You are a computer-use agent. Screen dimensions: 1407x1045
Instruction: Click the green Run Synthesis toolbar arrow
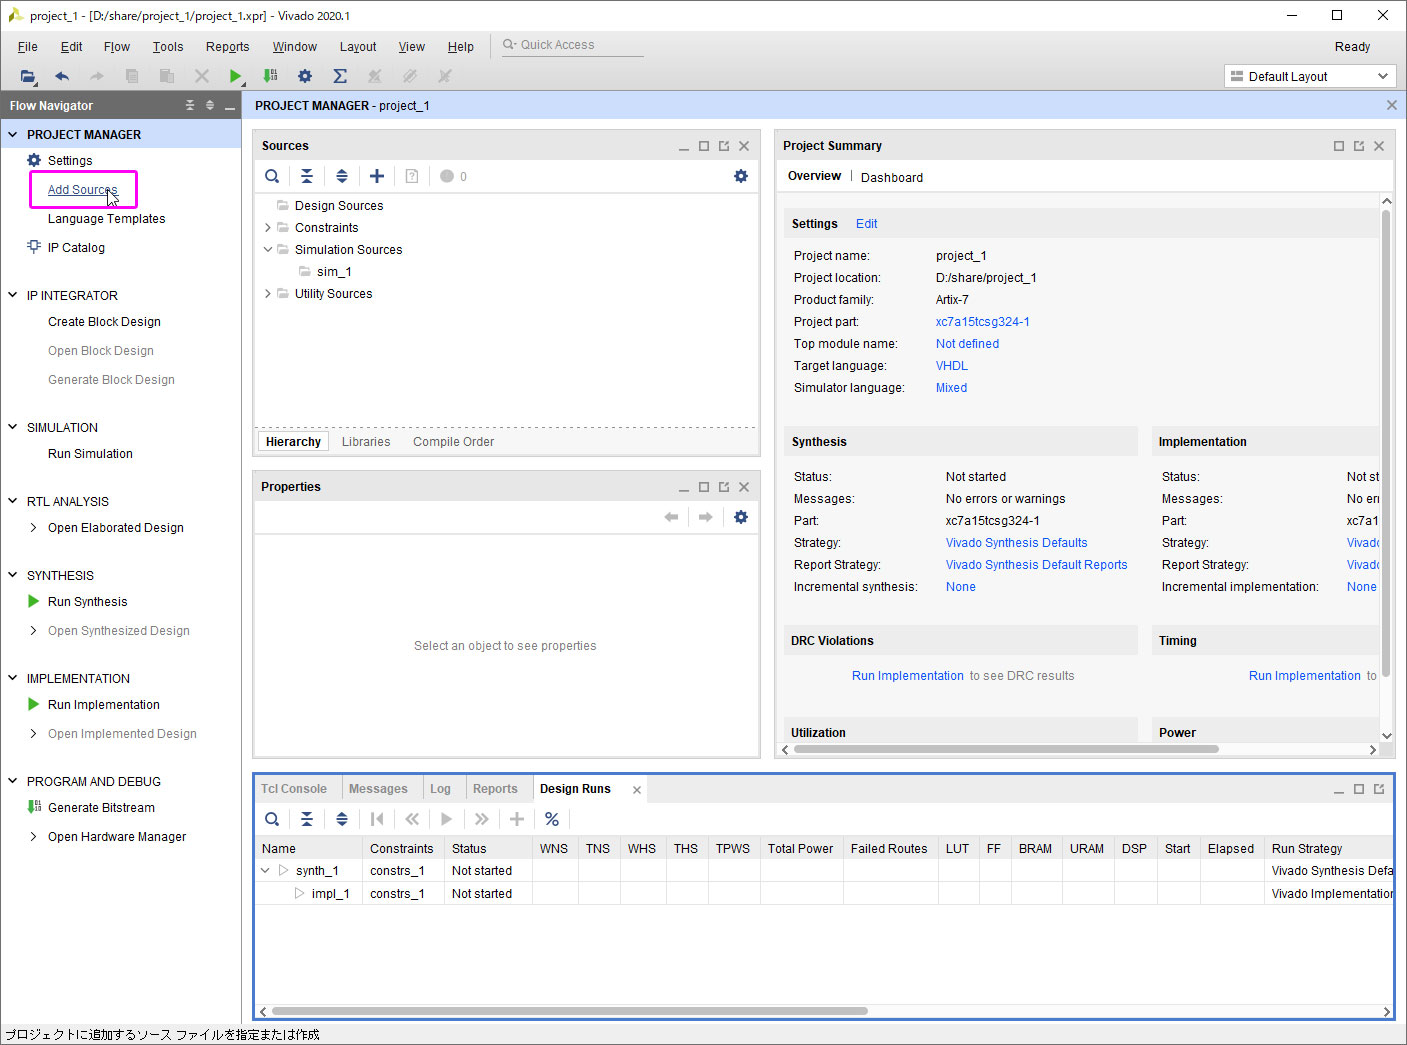235,76
